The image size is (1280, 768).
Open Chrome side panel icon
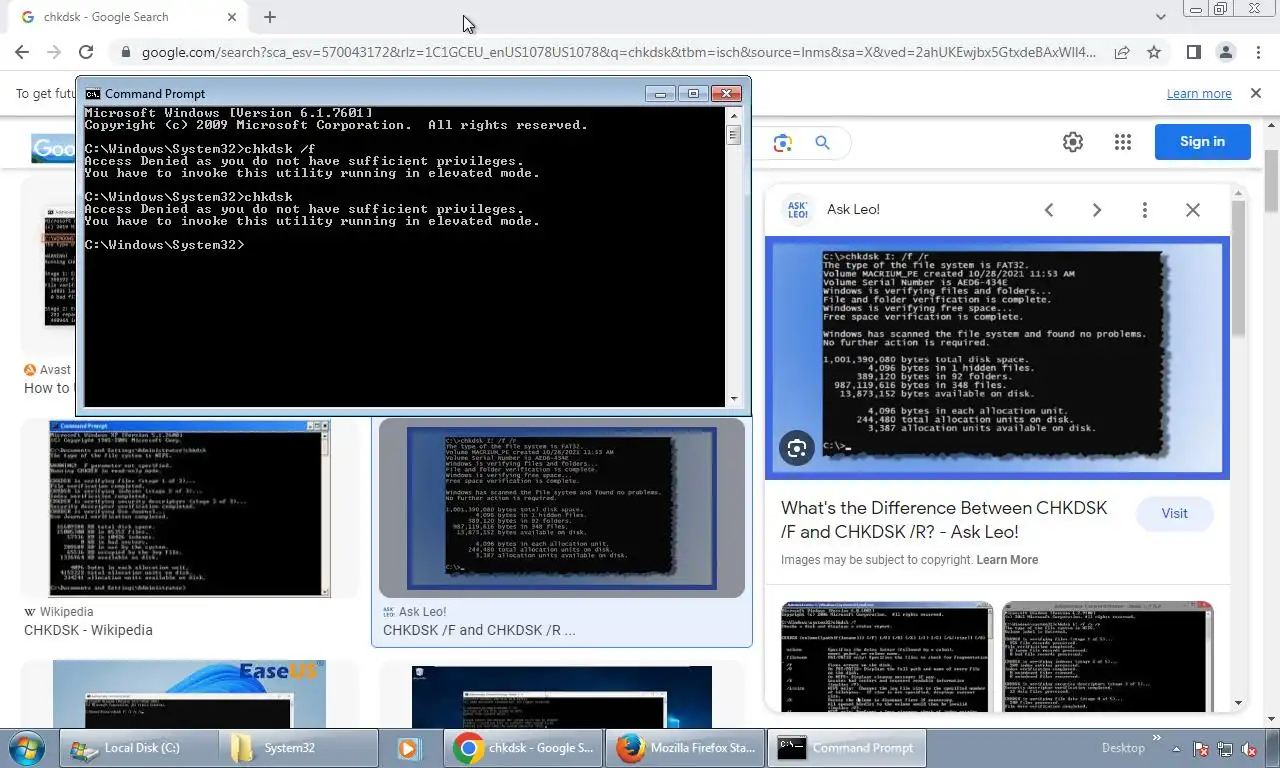click(x=1194, y=52)
